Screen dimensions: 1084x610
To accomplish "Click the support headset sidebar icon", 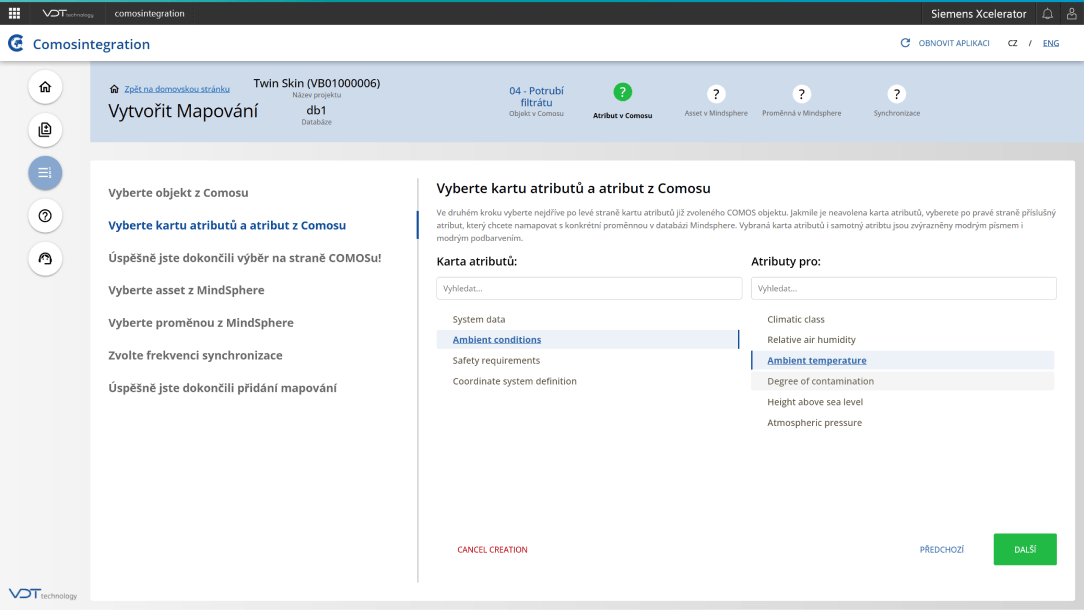I will (x=45, y=259).
